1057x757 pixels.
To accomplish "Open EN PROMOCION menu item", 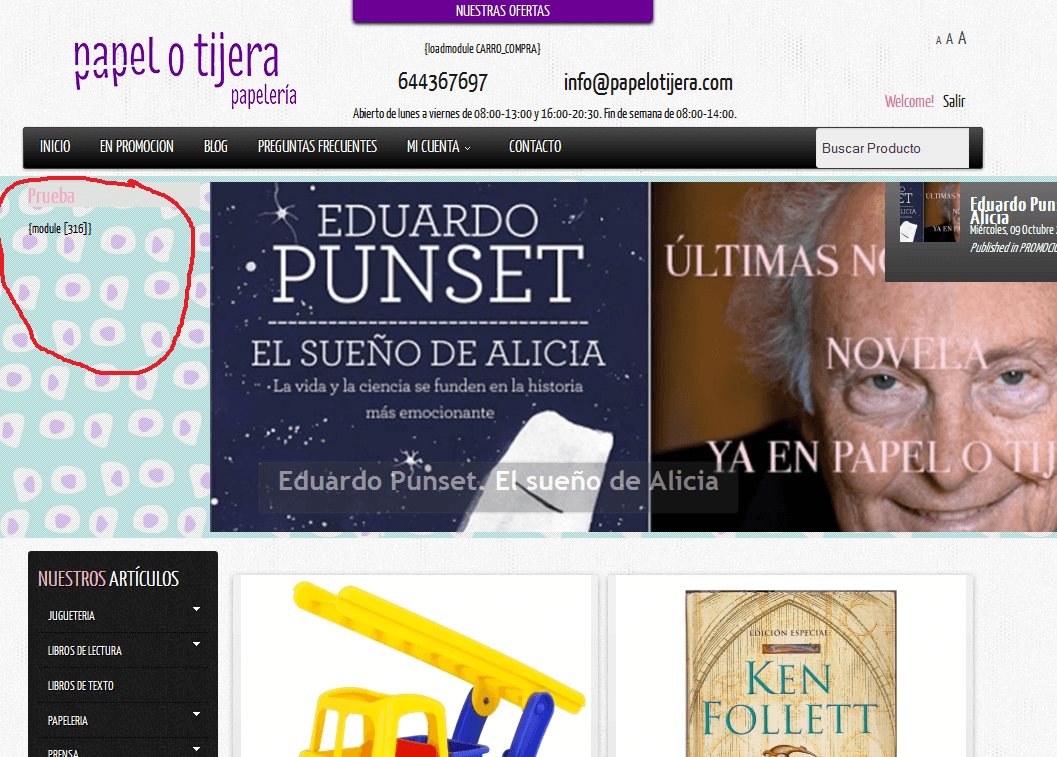I will [137, 146].
